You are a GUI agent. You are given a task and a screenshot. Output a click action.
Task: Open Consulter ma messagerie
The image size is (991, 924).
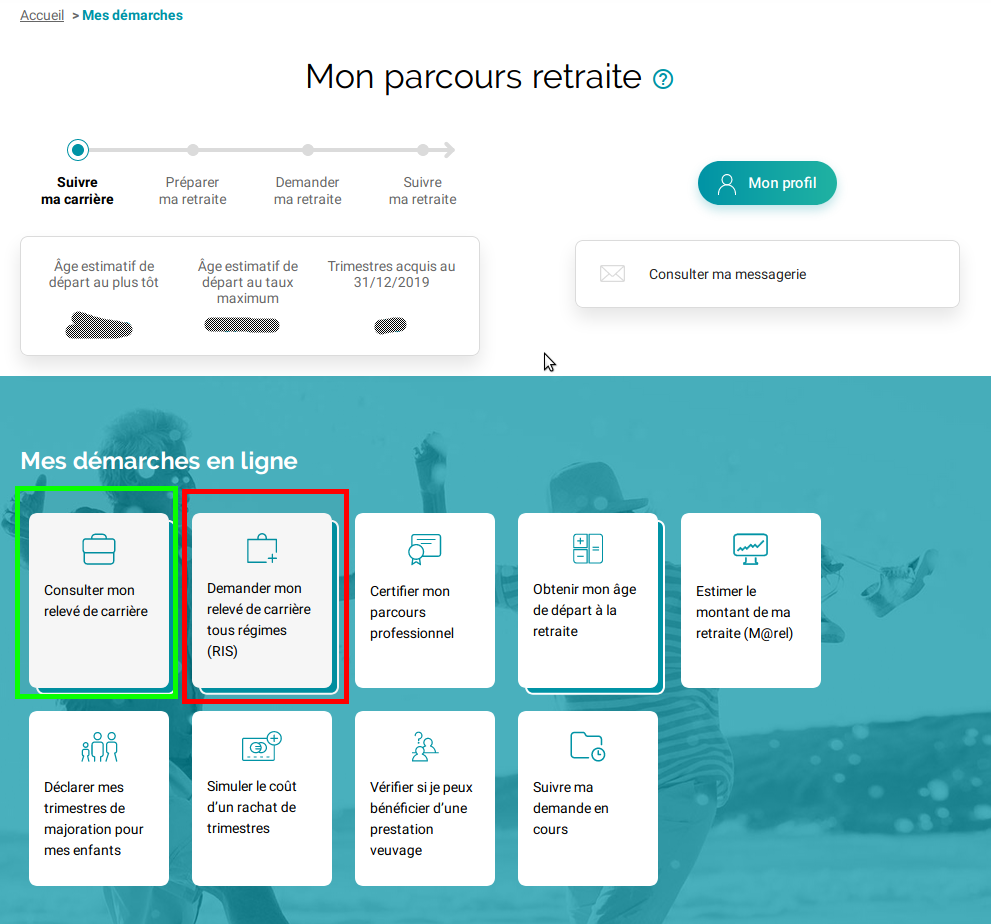tap(767, 274)
